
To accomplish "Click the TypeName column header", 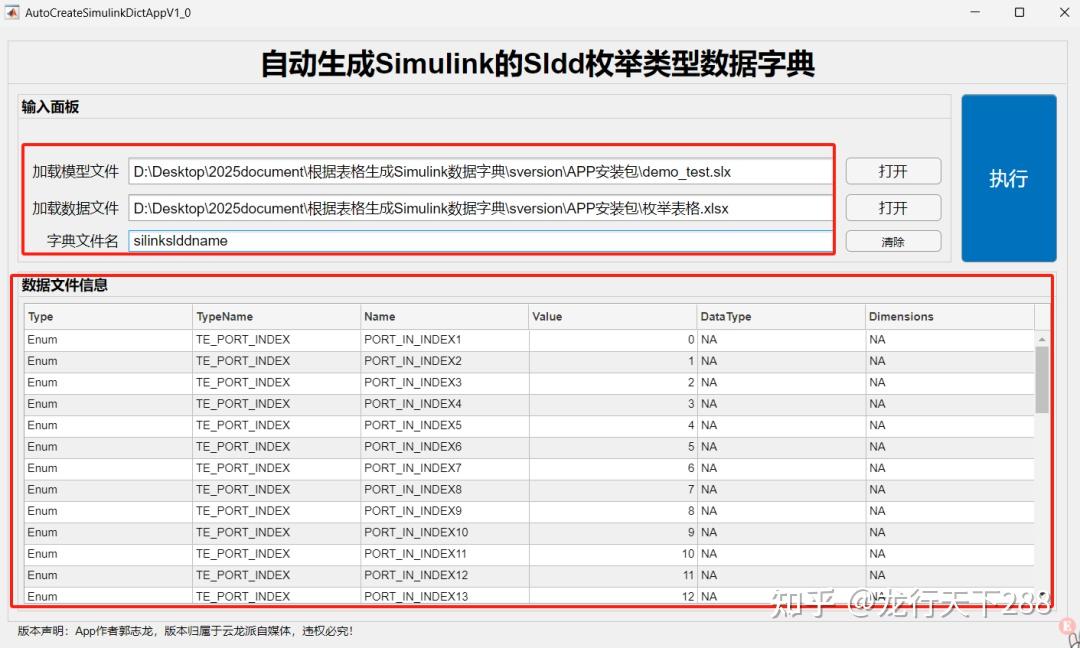I will click(x=276, y=316).
